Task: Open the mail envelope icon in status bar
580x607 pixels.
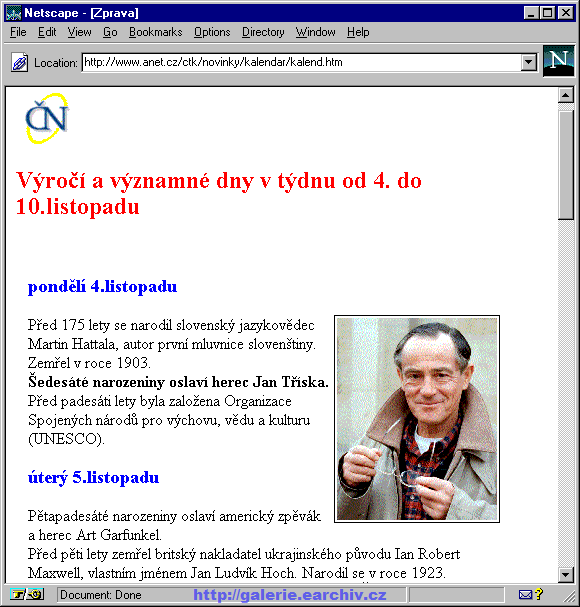Action: click(525, 594)
